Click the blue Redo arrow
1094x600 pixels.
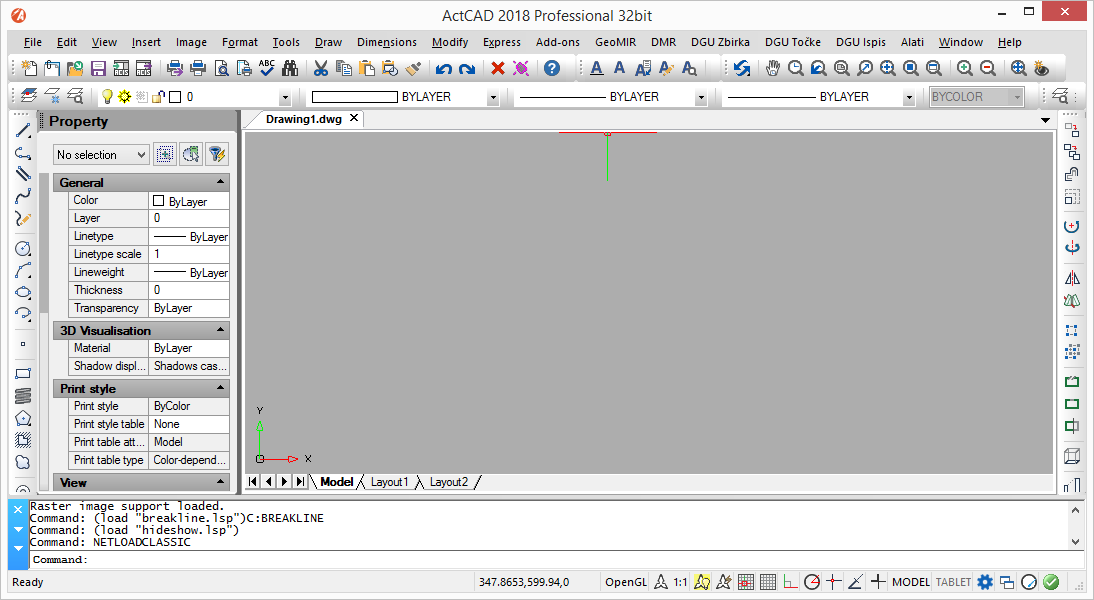click(467, 68)
